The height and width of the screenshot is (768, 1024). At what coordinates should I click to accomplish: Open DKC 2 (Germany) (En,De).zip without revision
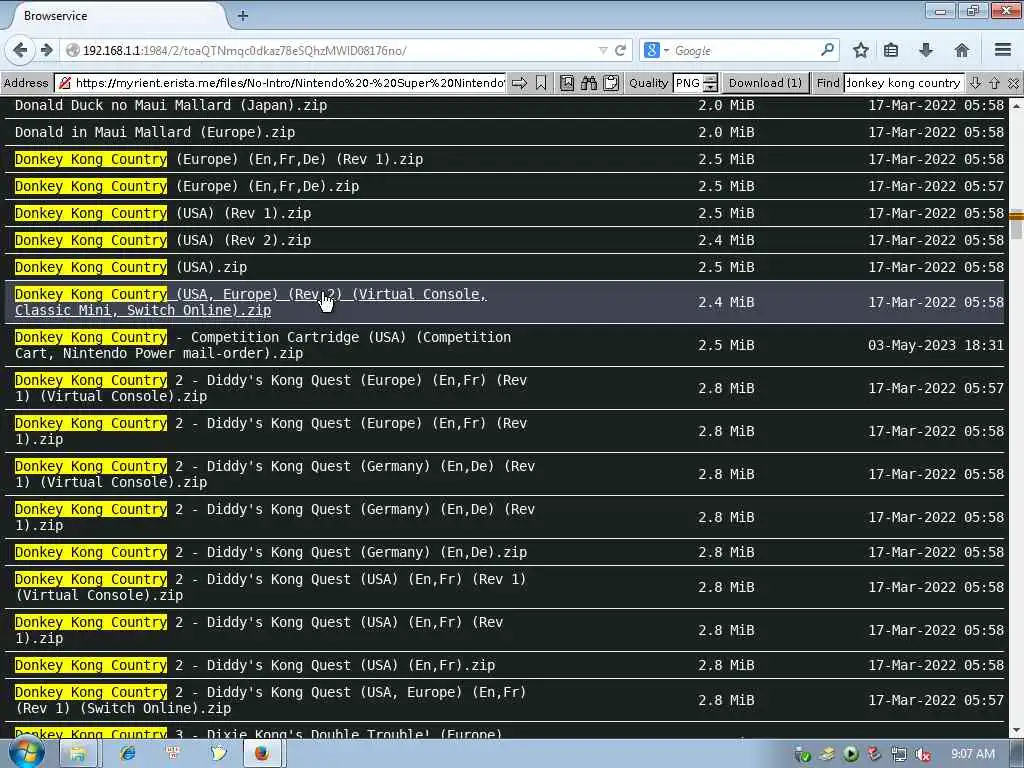coord(270,552)
